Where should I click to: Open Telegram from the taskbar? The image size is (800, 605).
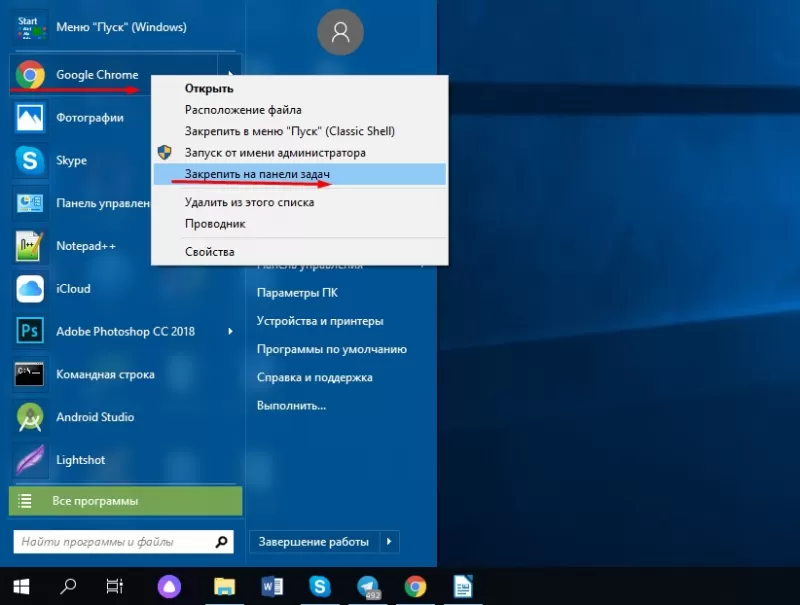pyautogui.click(x=368, y=587)
